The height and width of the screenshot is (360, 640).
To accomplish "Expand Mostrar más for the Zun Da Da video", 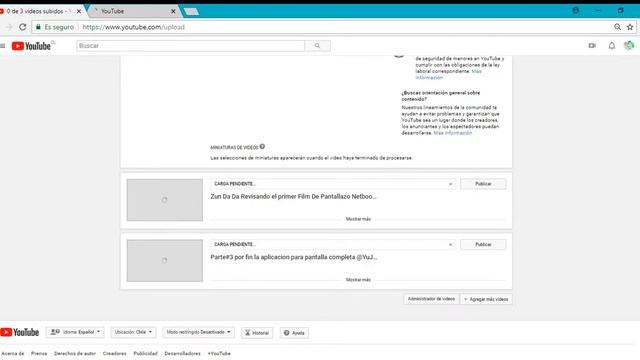I will [358, 219].
